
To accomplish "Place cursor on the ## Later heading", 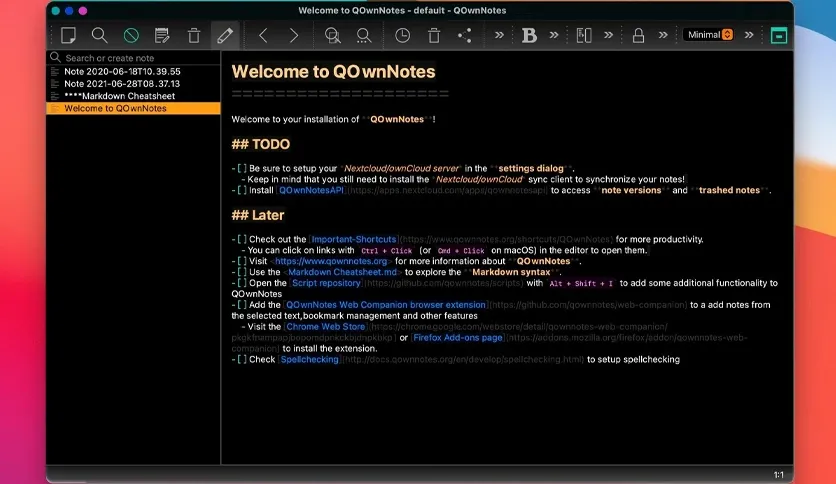I will [258, 215].
